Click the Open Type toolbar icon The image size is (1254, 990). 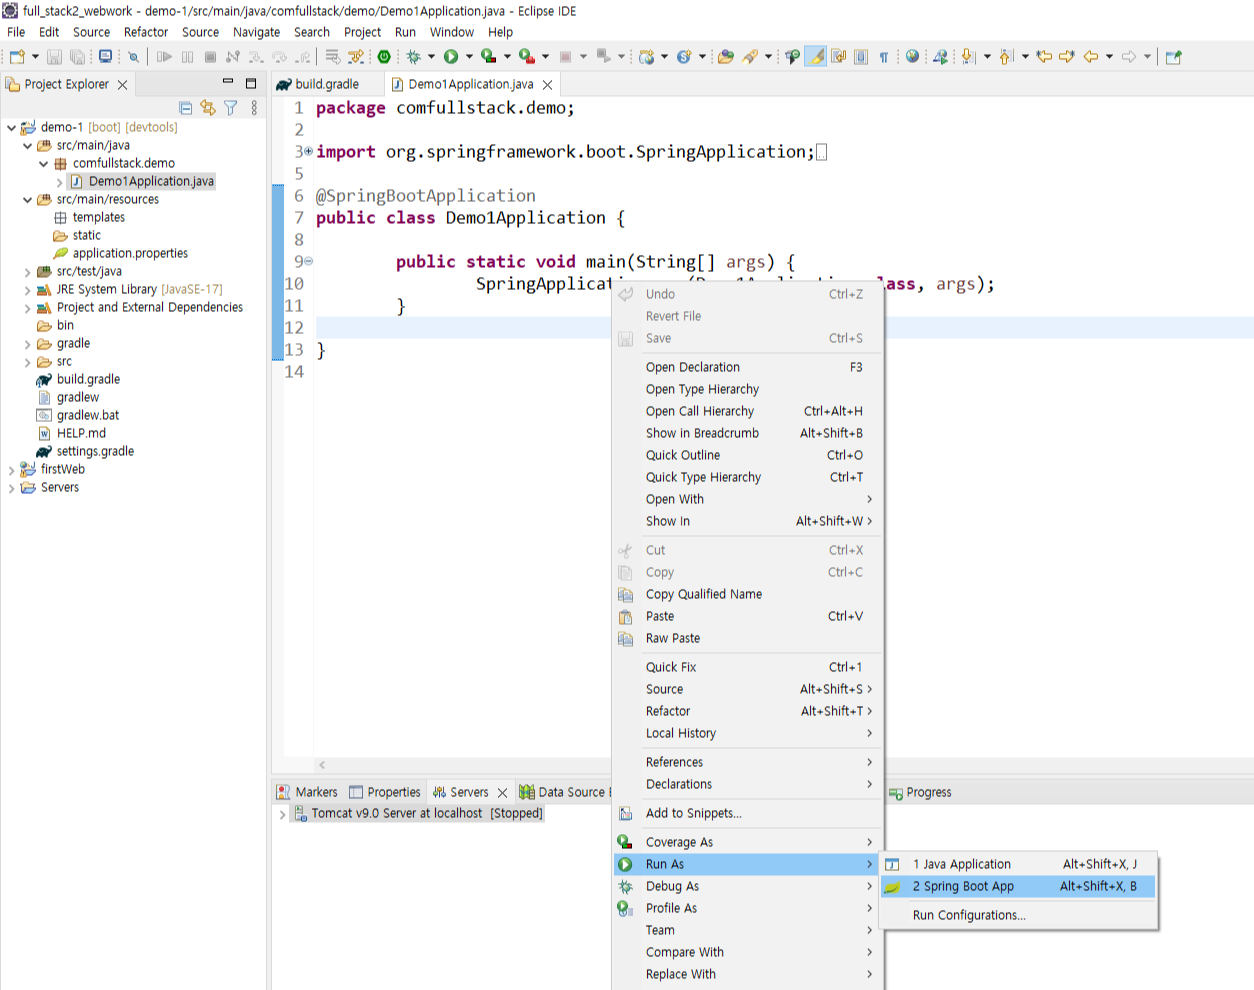726,57
